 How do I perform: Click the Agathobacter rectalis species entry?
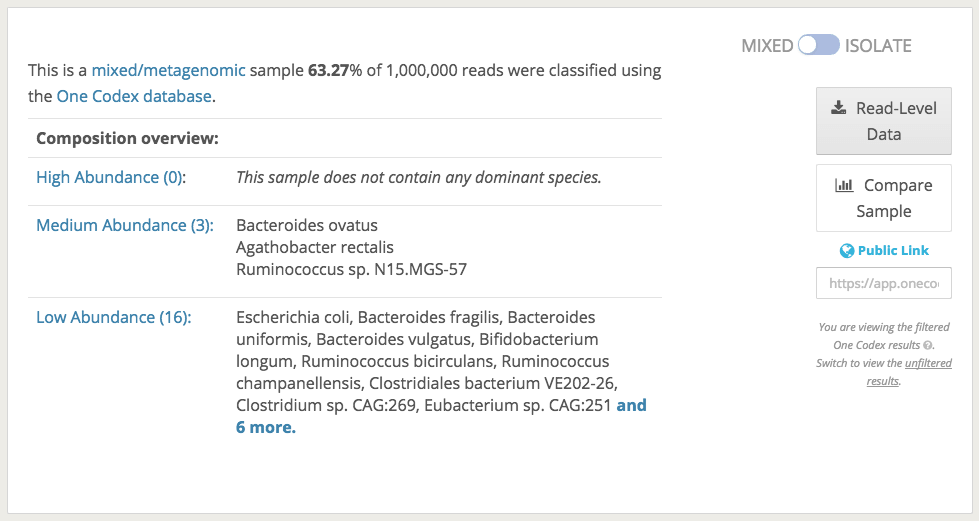click(x=315, y=247)
